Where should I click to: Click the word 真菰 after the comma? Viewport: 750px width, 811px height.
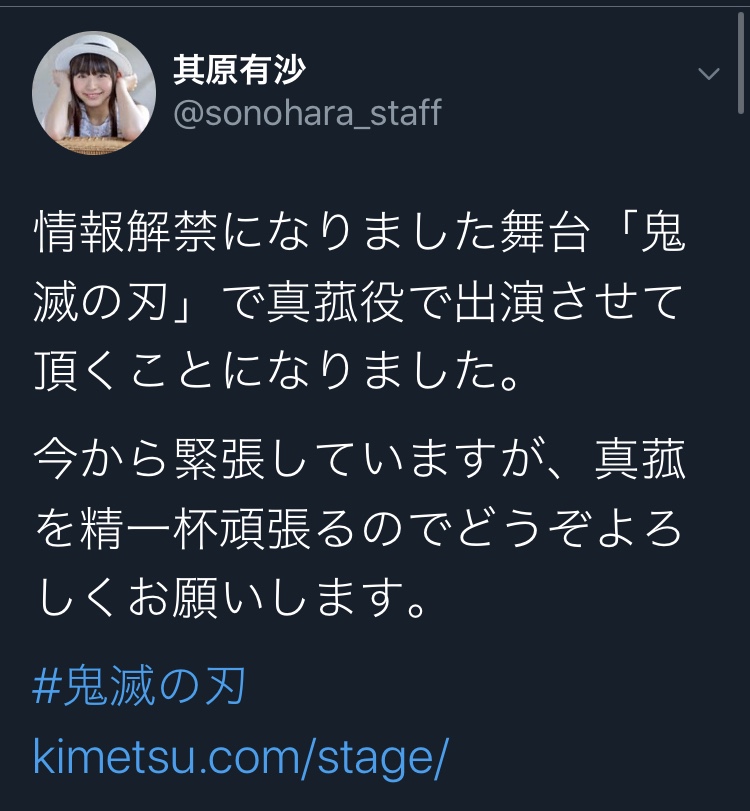(x=640, y=459)
